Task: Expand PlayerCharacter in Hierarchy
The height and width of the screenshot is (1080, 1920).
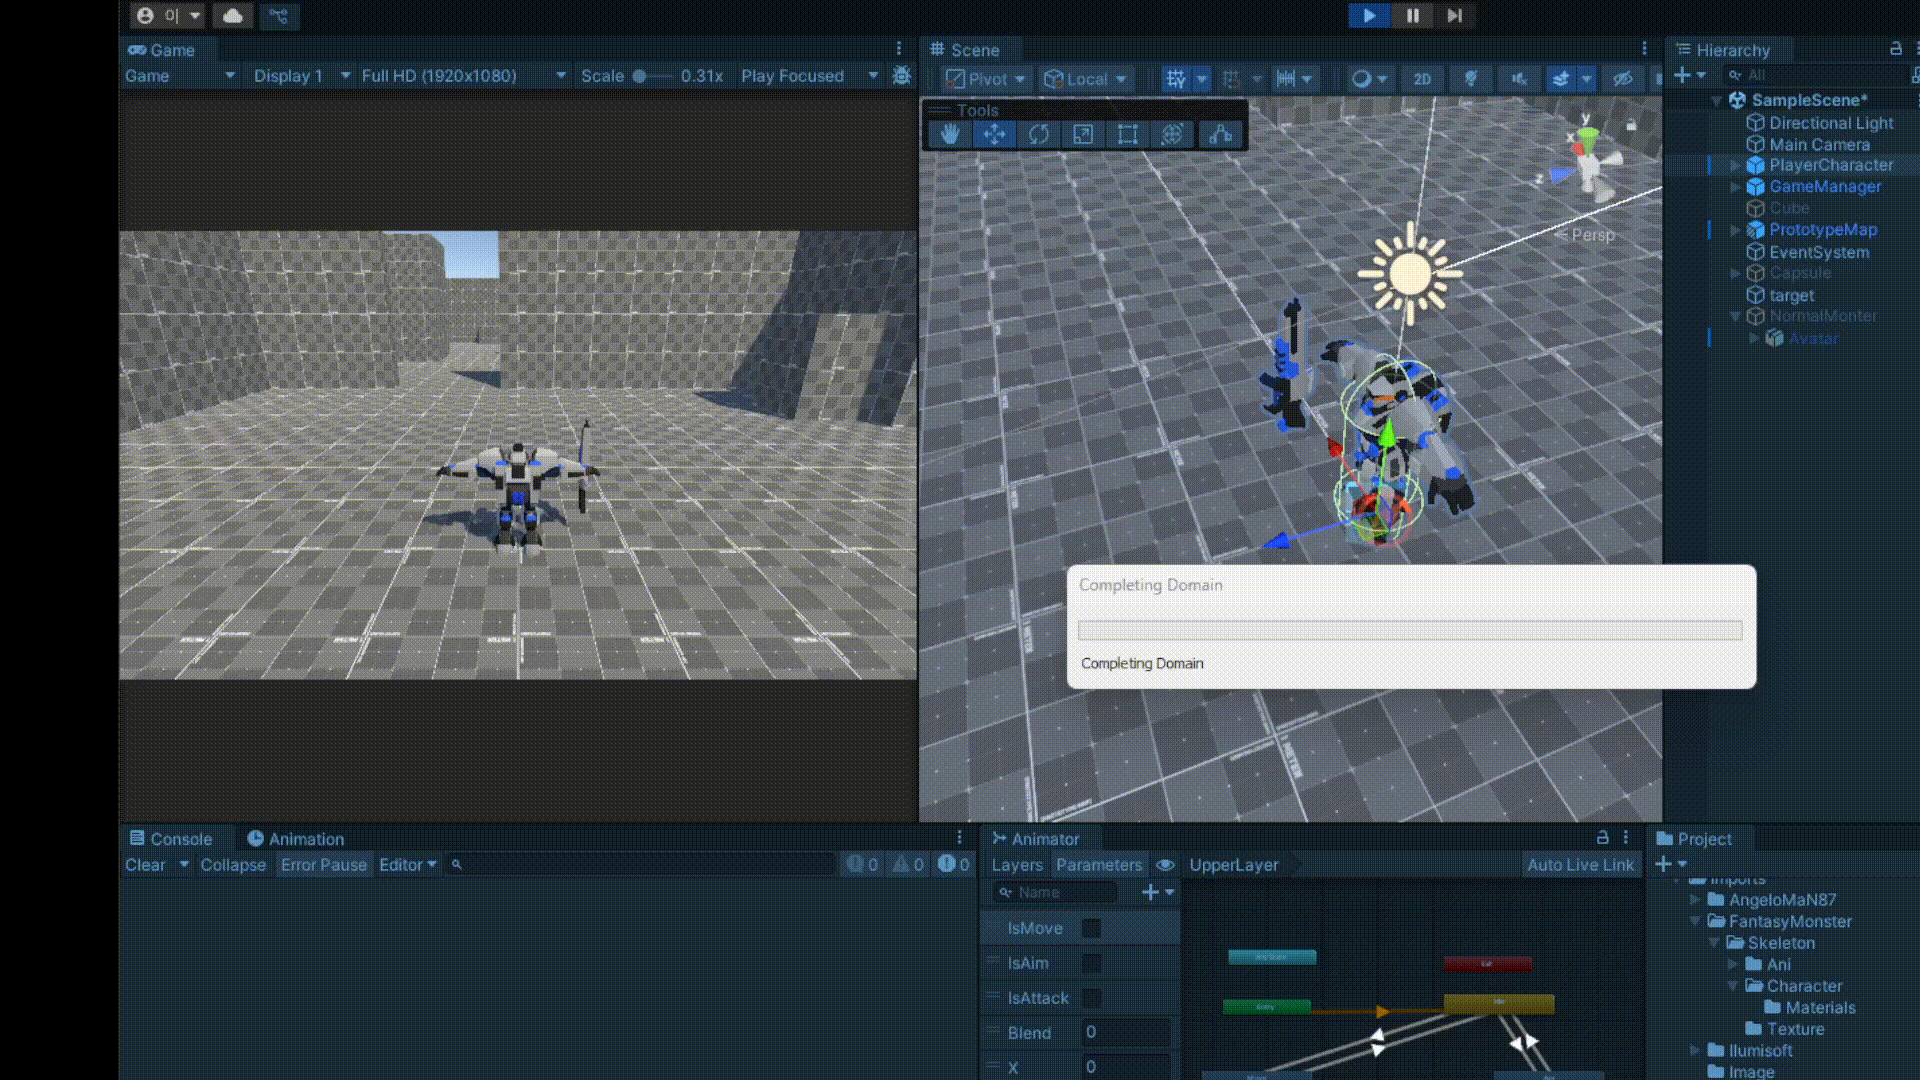Action: (x=1735, y=165)
